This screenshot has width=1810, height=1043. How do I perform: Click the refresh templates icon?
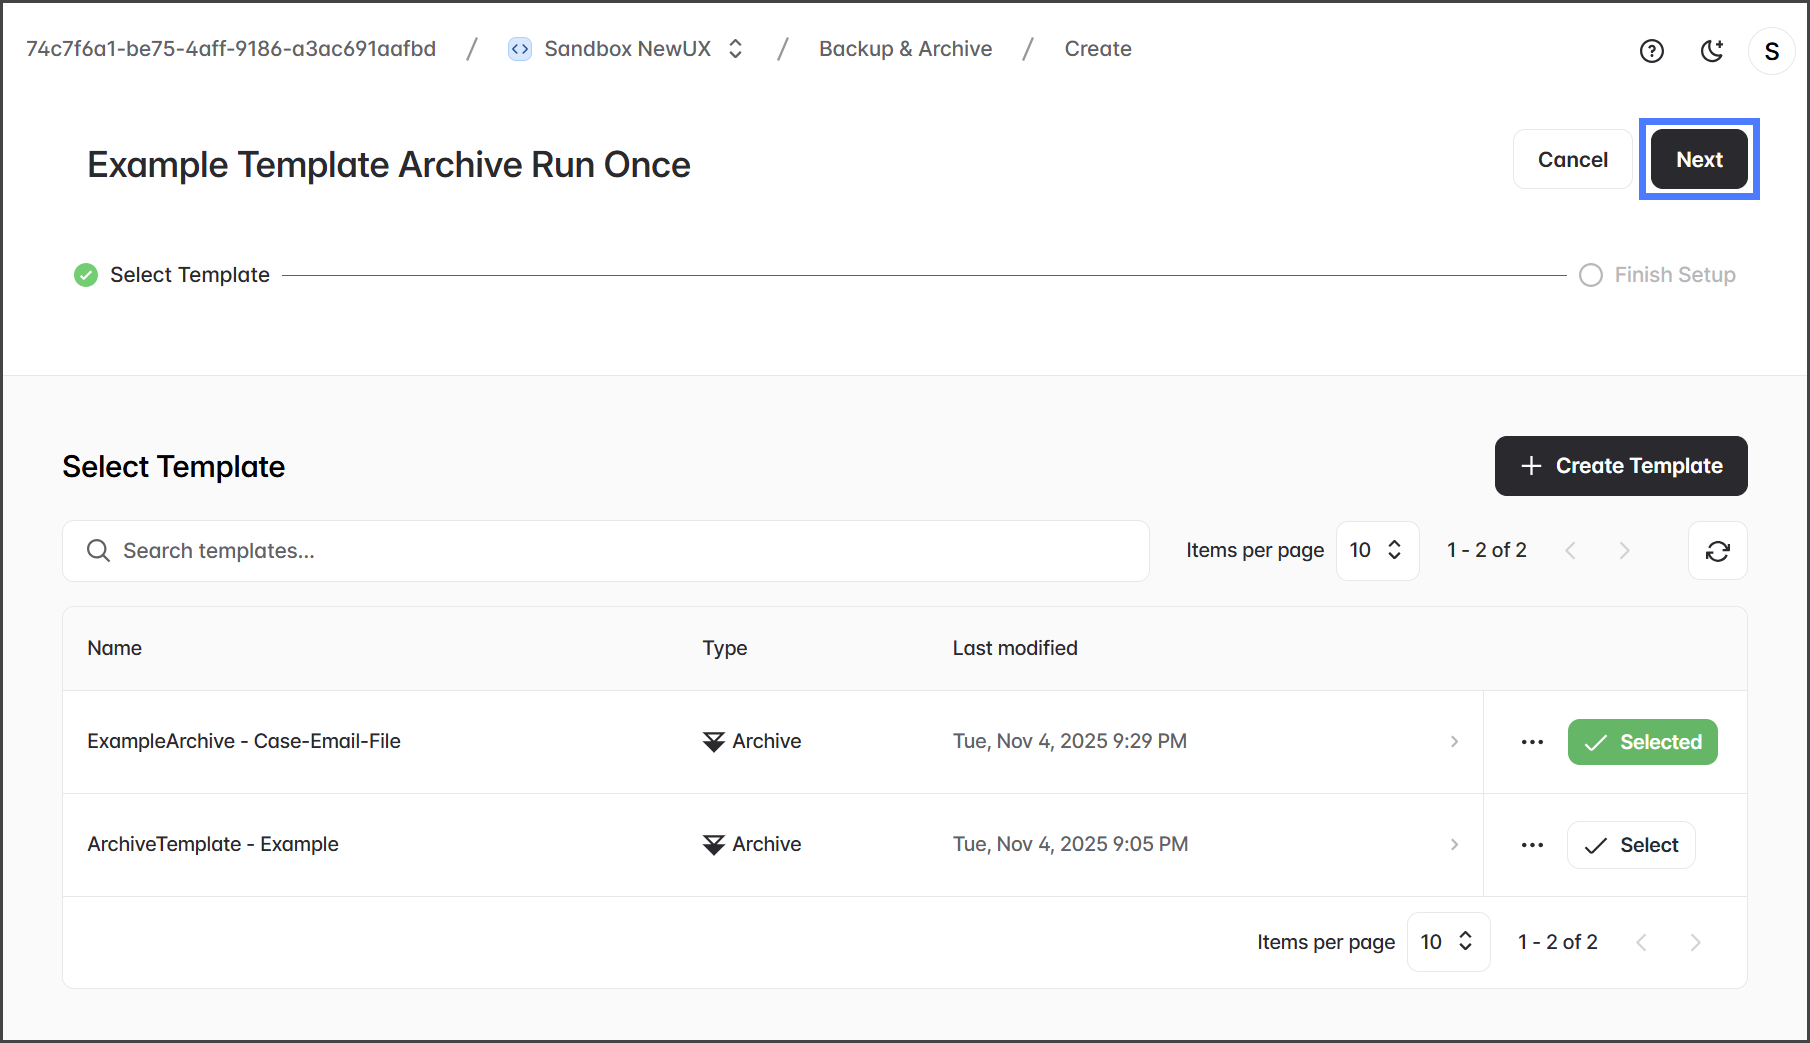tap(1717, 551)
